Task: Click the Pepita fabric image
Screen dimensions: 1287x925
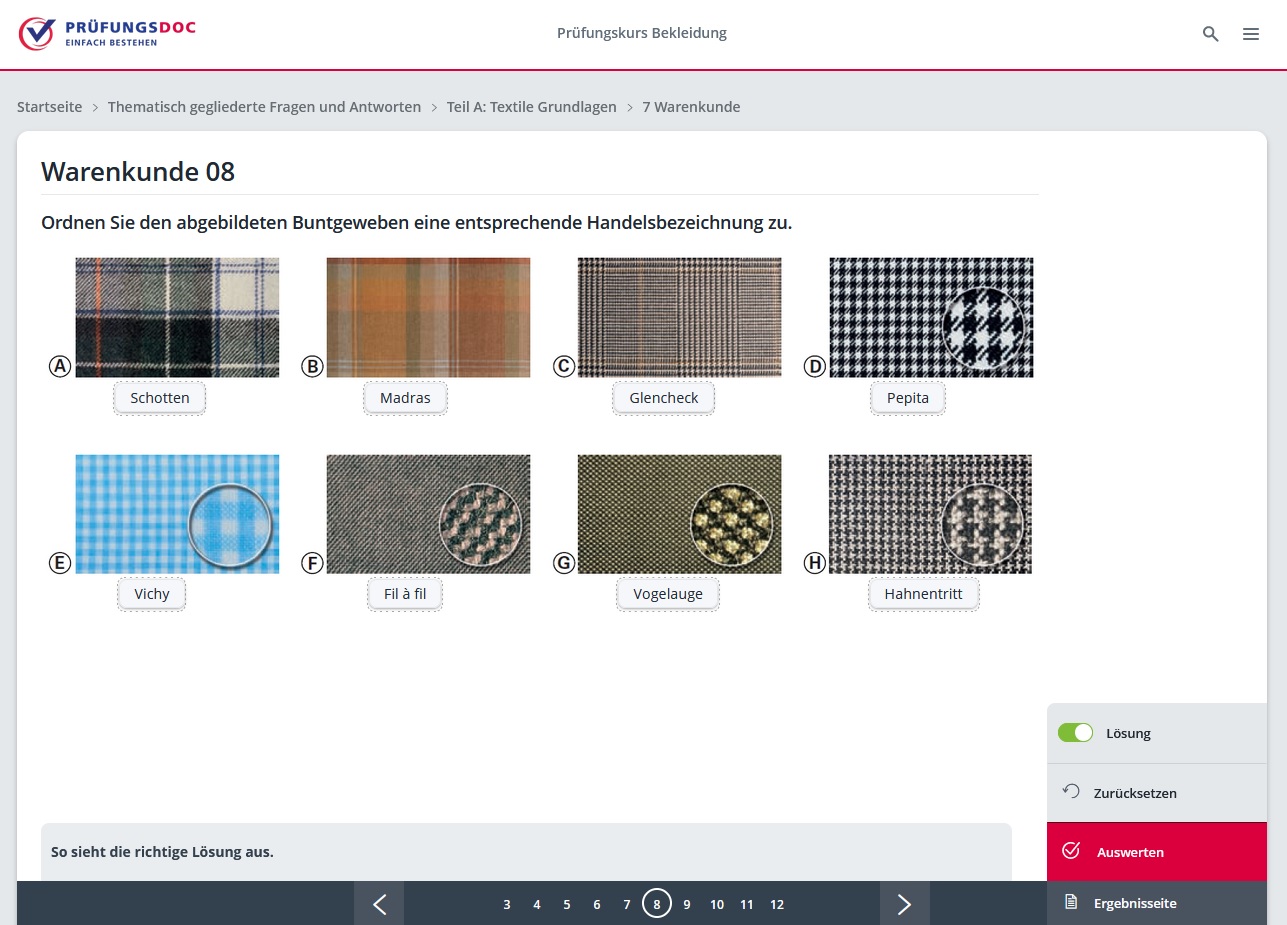Action: tap(931, 317)
